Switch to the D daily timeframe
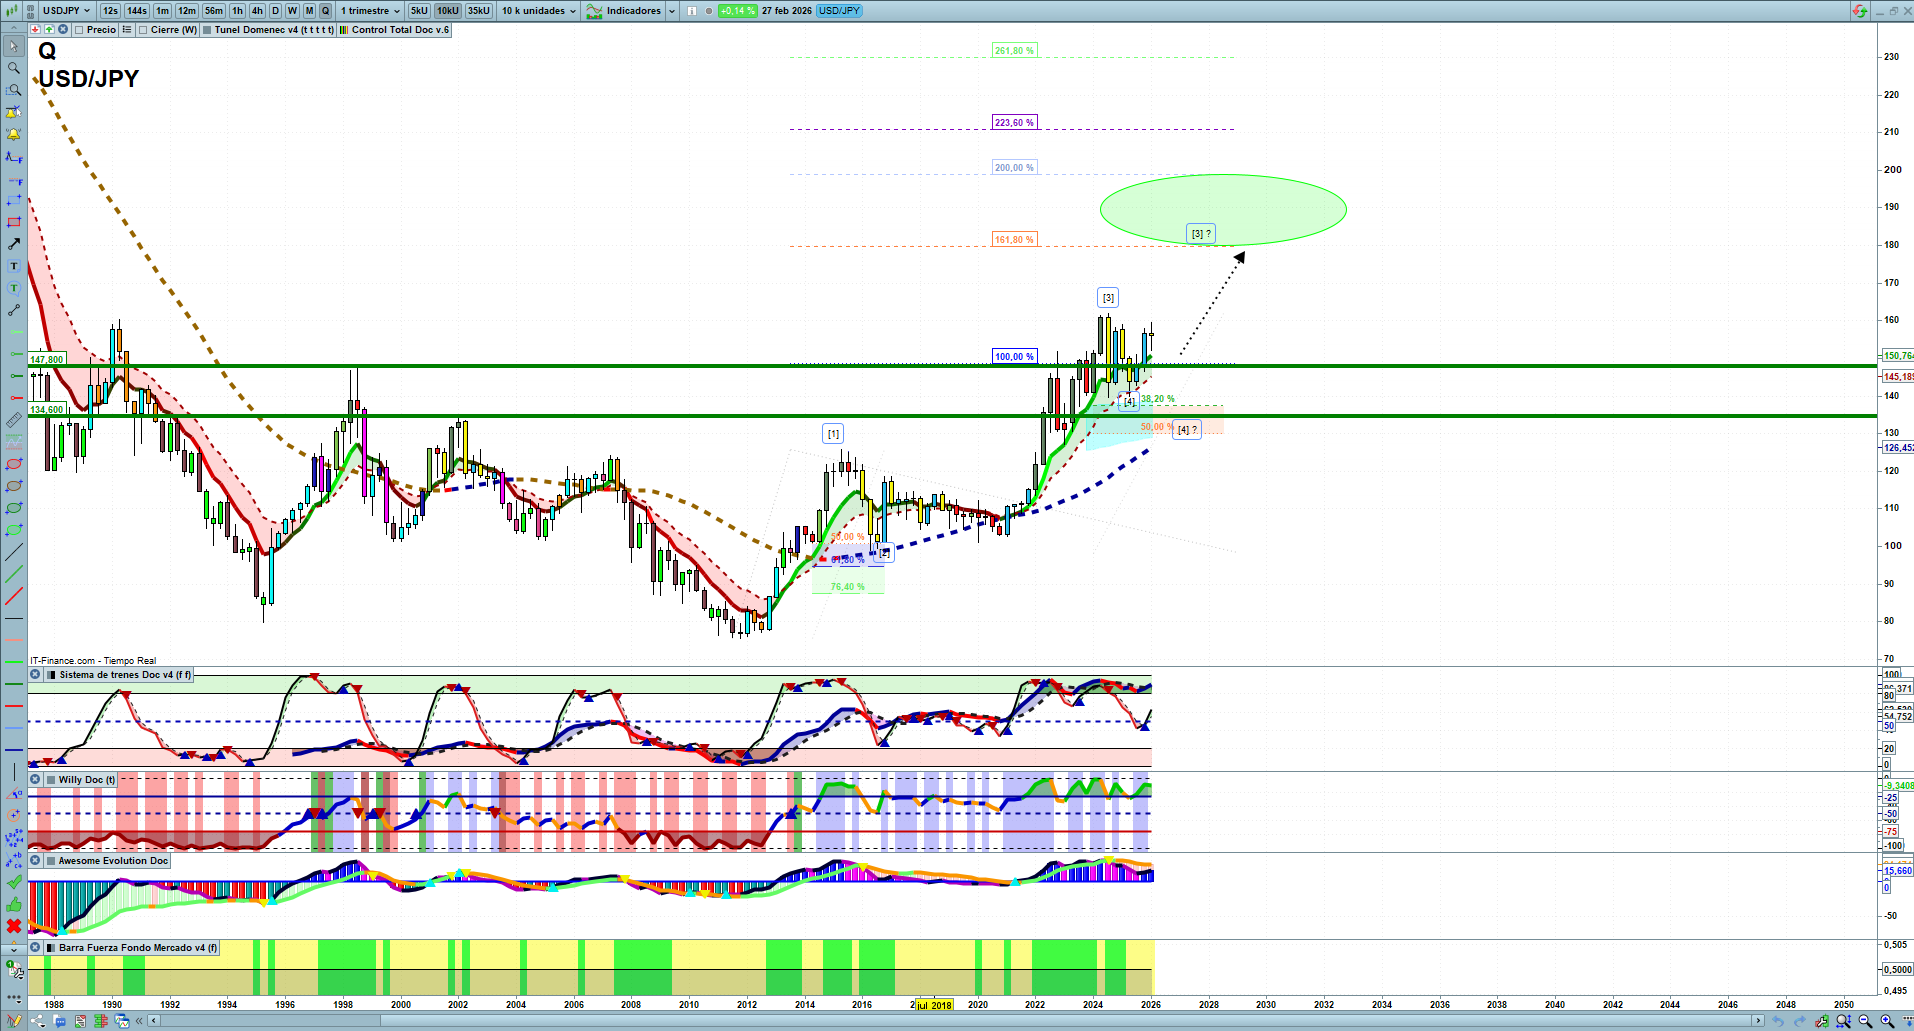 pos(275,11)
